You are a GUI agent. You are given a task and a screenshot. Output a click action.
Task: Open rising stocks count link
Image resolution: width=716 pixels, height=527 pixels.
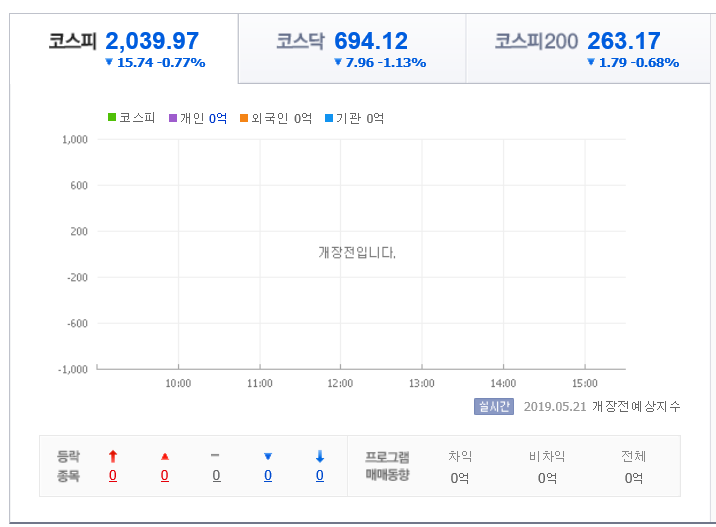click(x=165, y=475)
